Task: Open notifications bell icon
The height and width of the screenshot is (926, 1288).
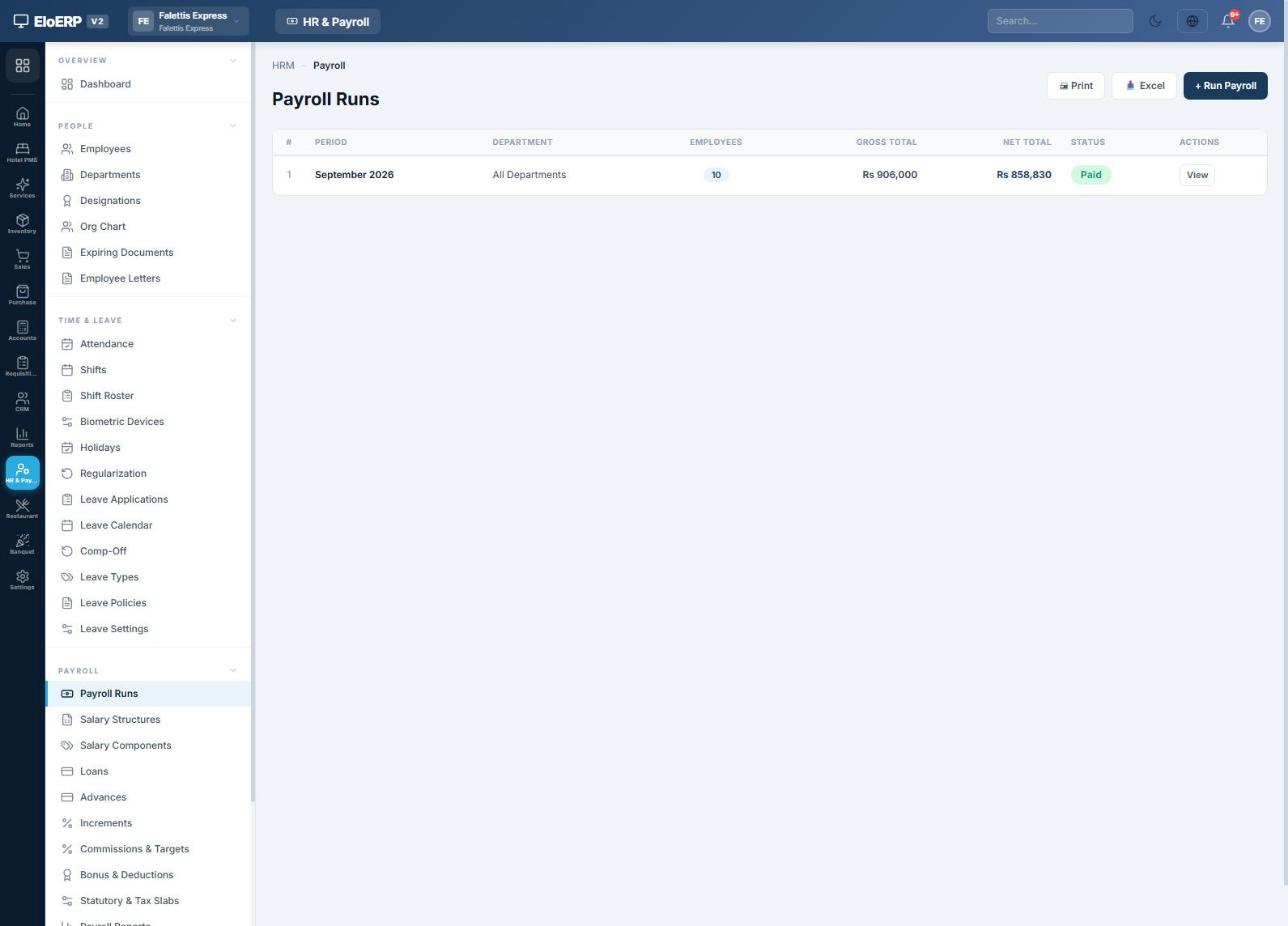Action: (1228, 21)
